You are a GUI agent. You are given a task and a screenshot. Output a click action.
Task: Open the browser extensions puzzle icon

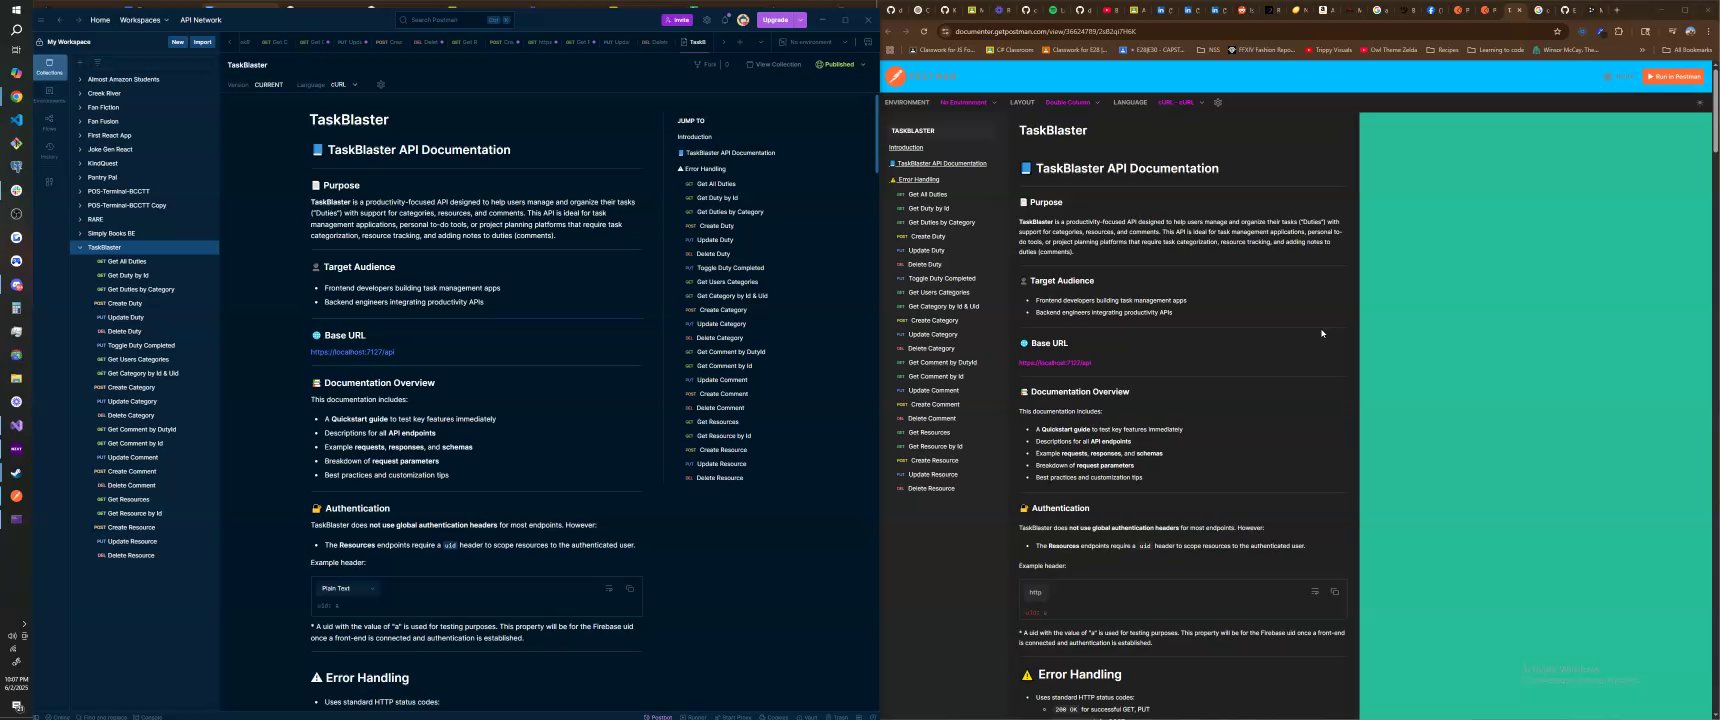[x=1619, y=31]
